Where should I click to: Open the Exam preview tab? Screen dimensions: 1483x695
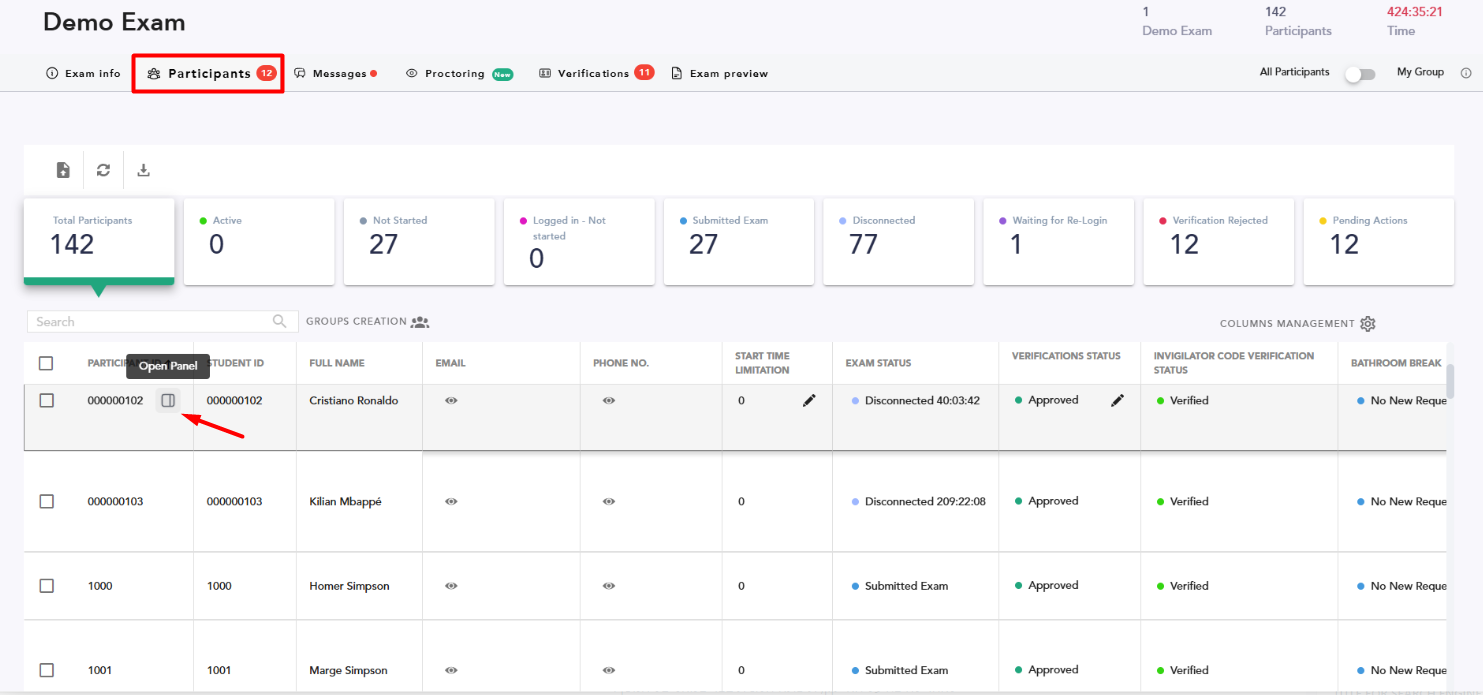tap(719, 74)
